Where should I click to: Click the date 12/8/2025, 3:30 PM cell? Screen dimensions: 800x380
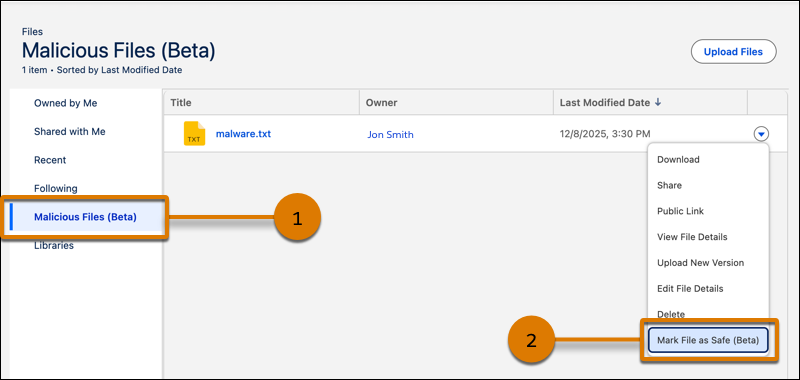pos(605,134)
